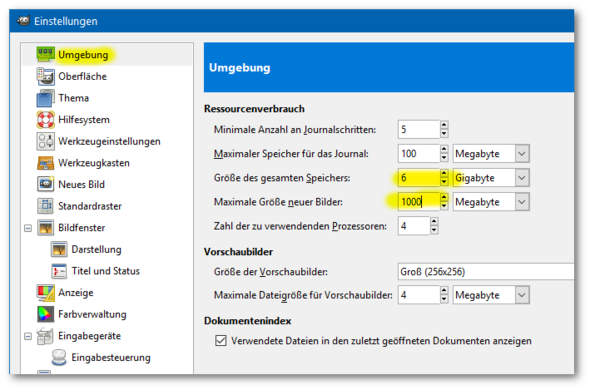Click the Maximale Größe neuer Bilder field

418,202
